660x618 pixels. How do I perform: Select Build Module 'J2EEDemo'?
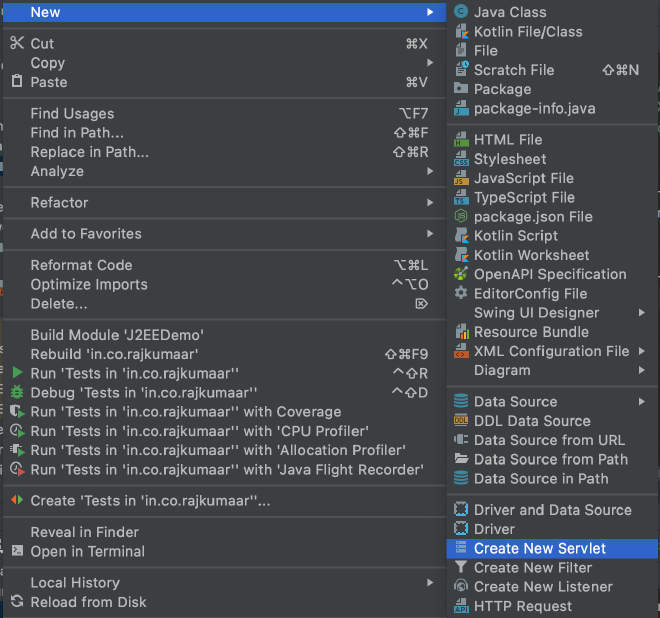point(224,335)
